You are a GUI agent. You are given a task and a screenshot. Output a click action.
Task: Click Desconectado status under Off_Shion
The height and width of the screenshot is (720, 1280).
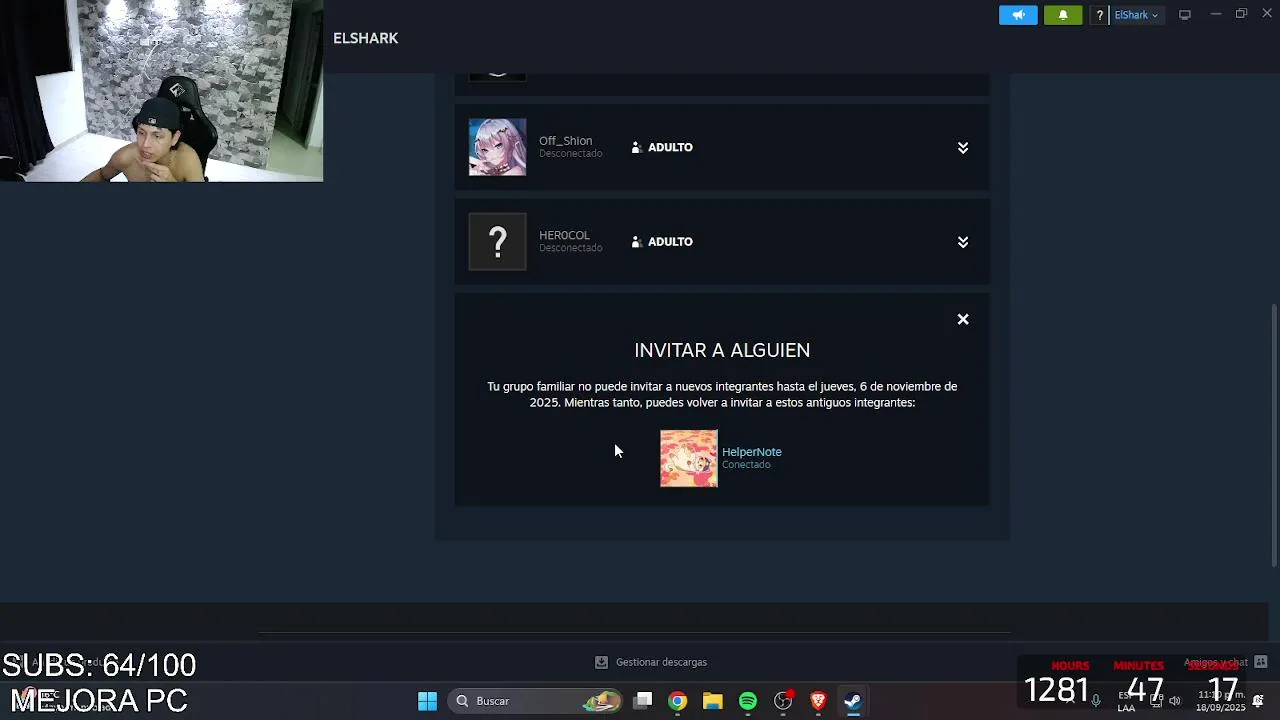click(571, 154)
